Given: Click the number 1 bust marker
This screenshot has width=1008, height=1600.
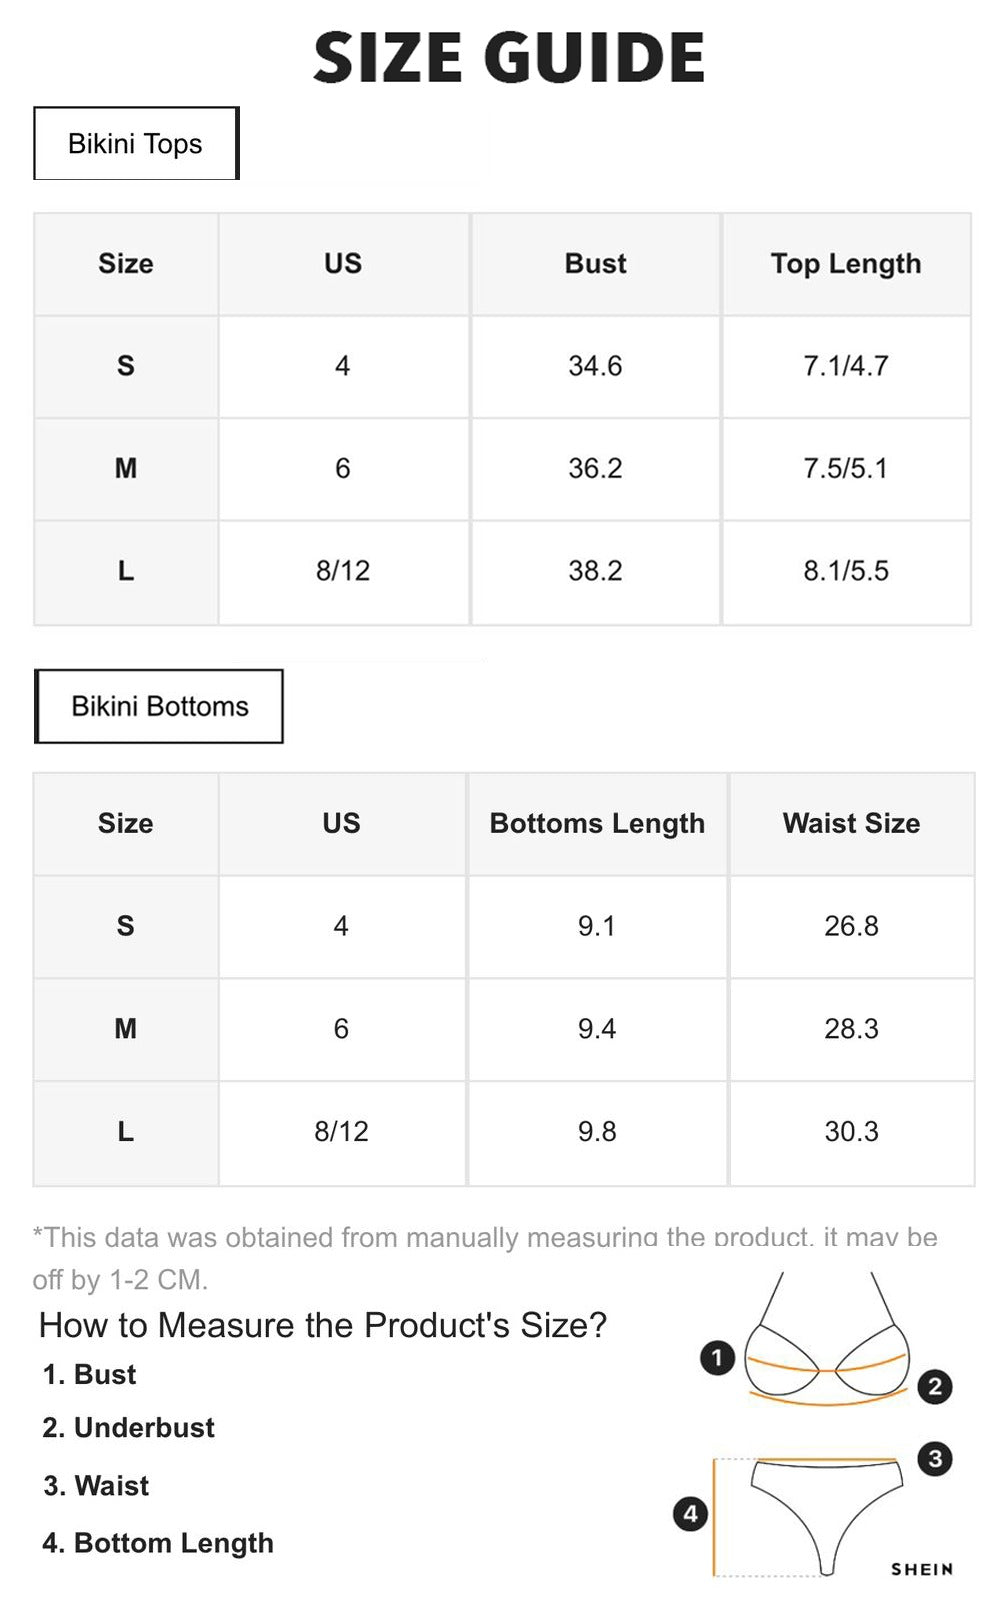Looking at the screenshot, I should click(x=717, y=1358).
